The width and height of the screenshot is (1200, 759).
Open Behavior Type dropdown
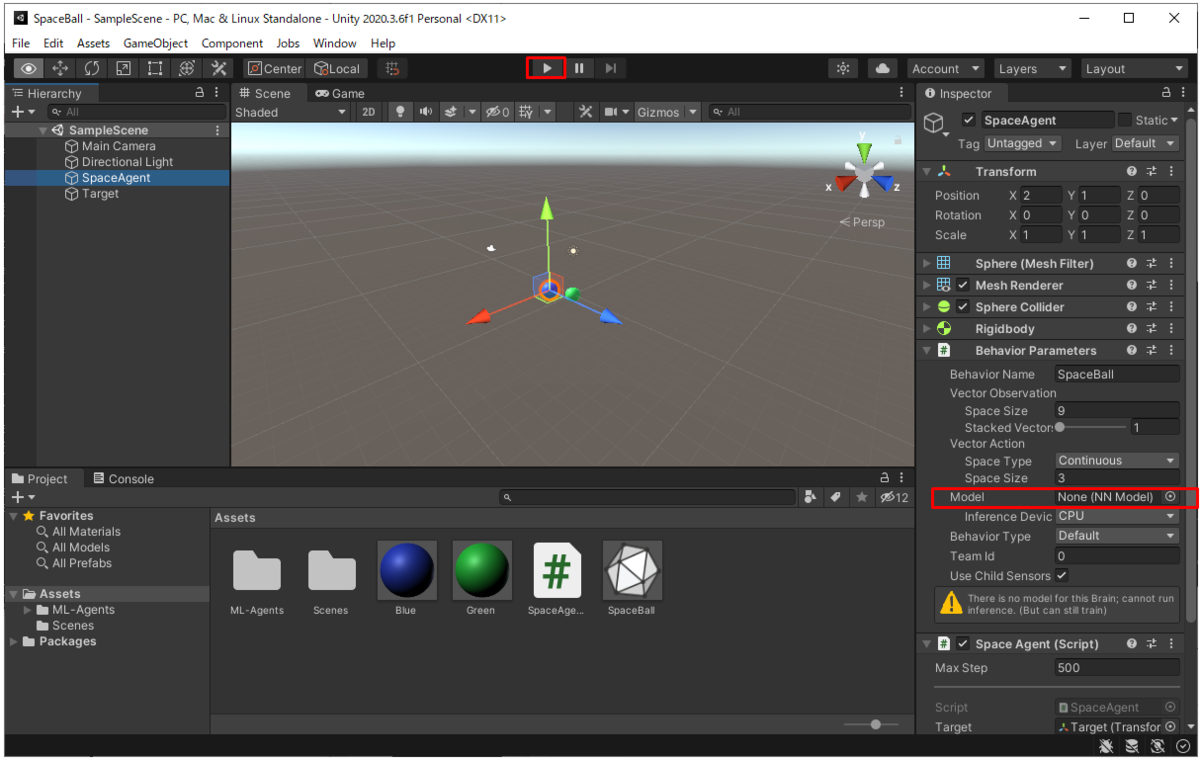click(1117, 536)
